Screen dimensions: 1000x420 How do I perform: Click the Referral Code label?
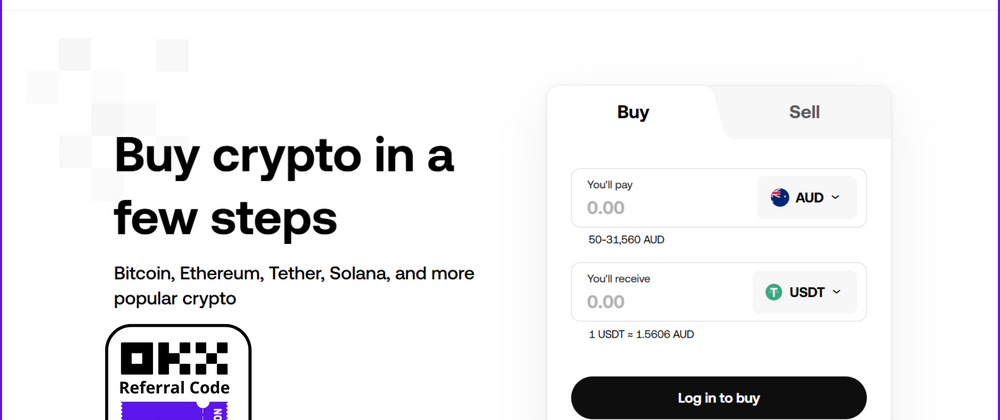pos(174,388)
